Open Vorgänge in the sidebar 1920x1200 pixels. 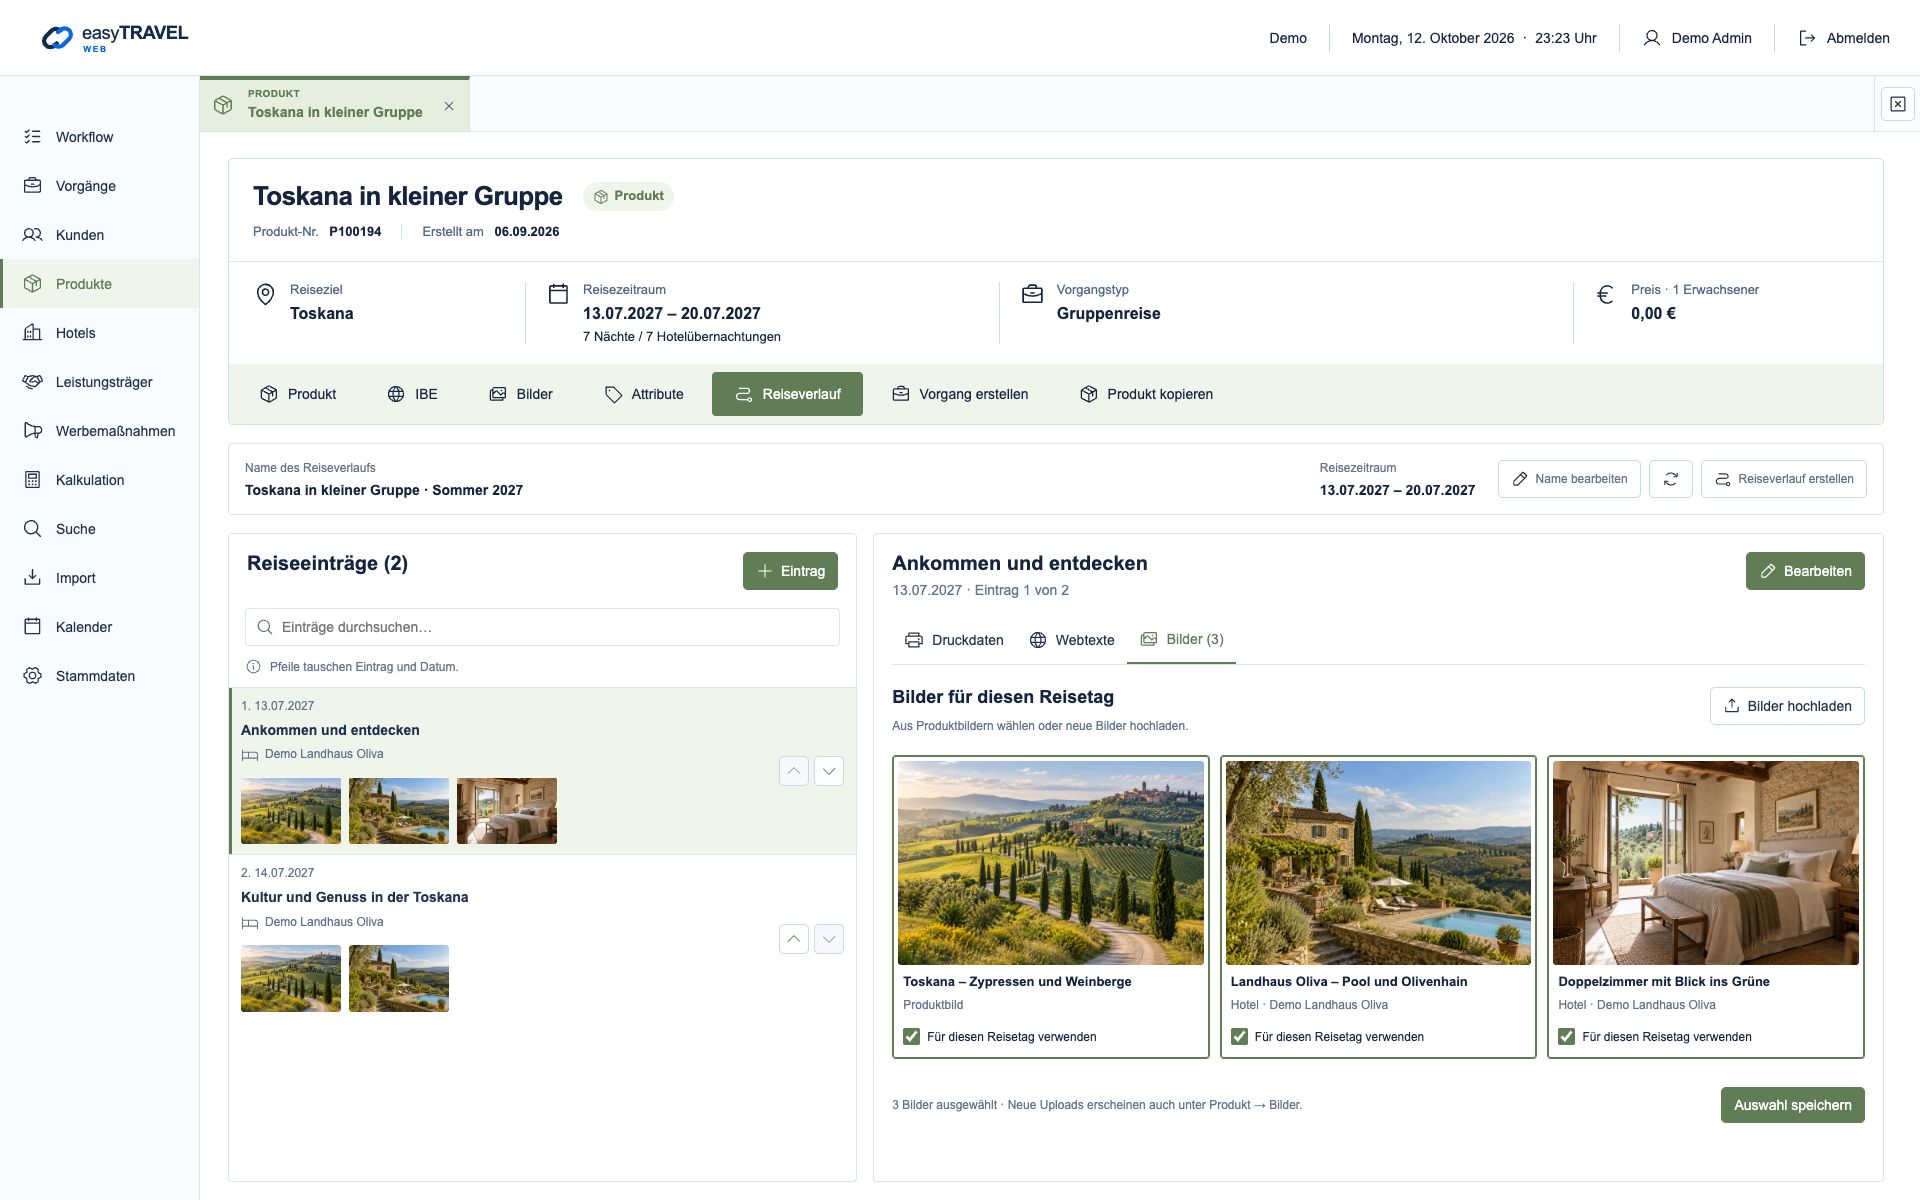[x=99, y=186]
